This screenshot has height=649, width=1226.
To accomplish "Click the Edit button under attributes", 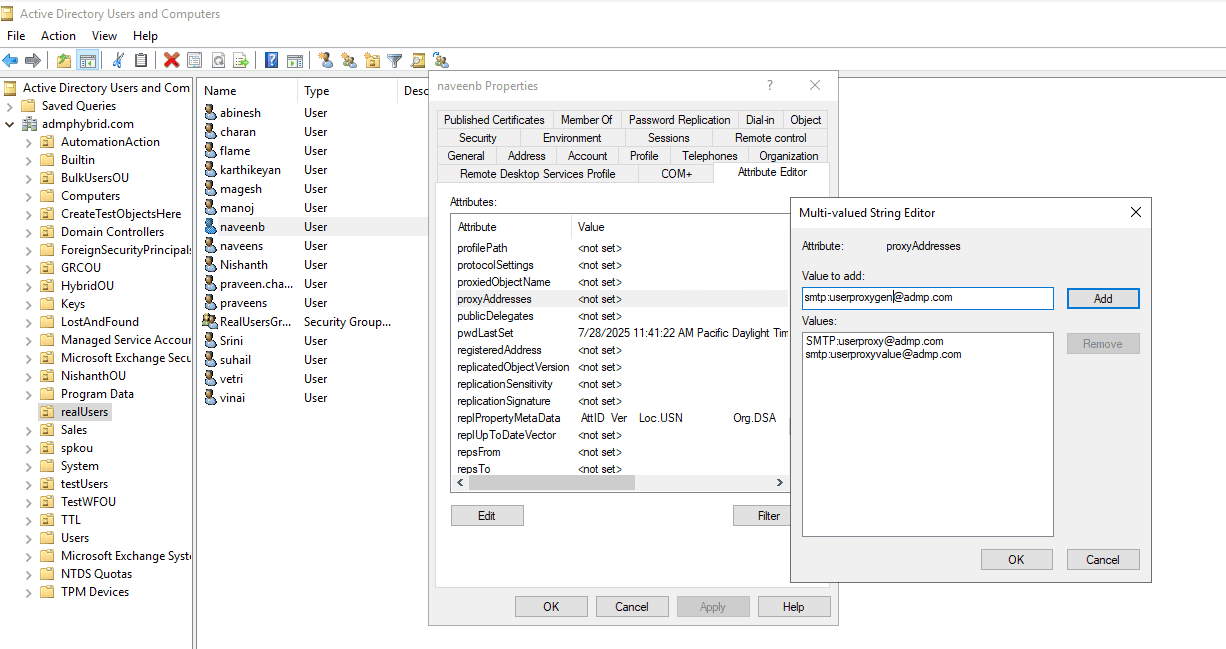I will pyautogui.click(x=487, y=515).
